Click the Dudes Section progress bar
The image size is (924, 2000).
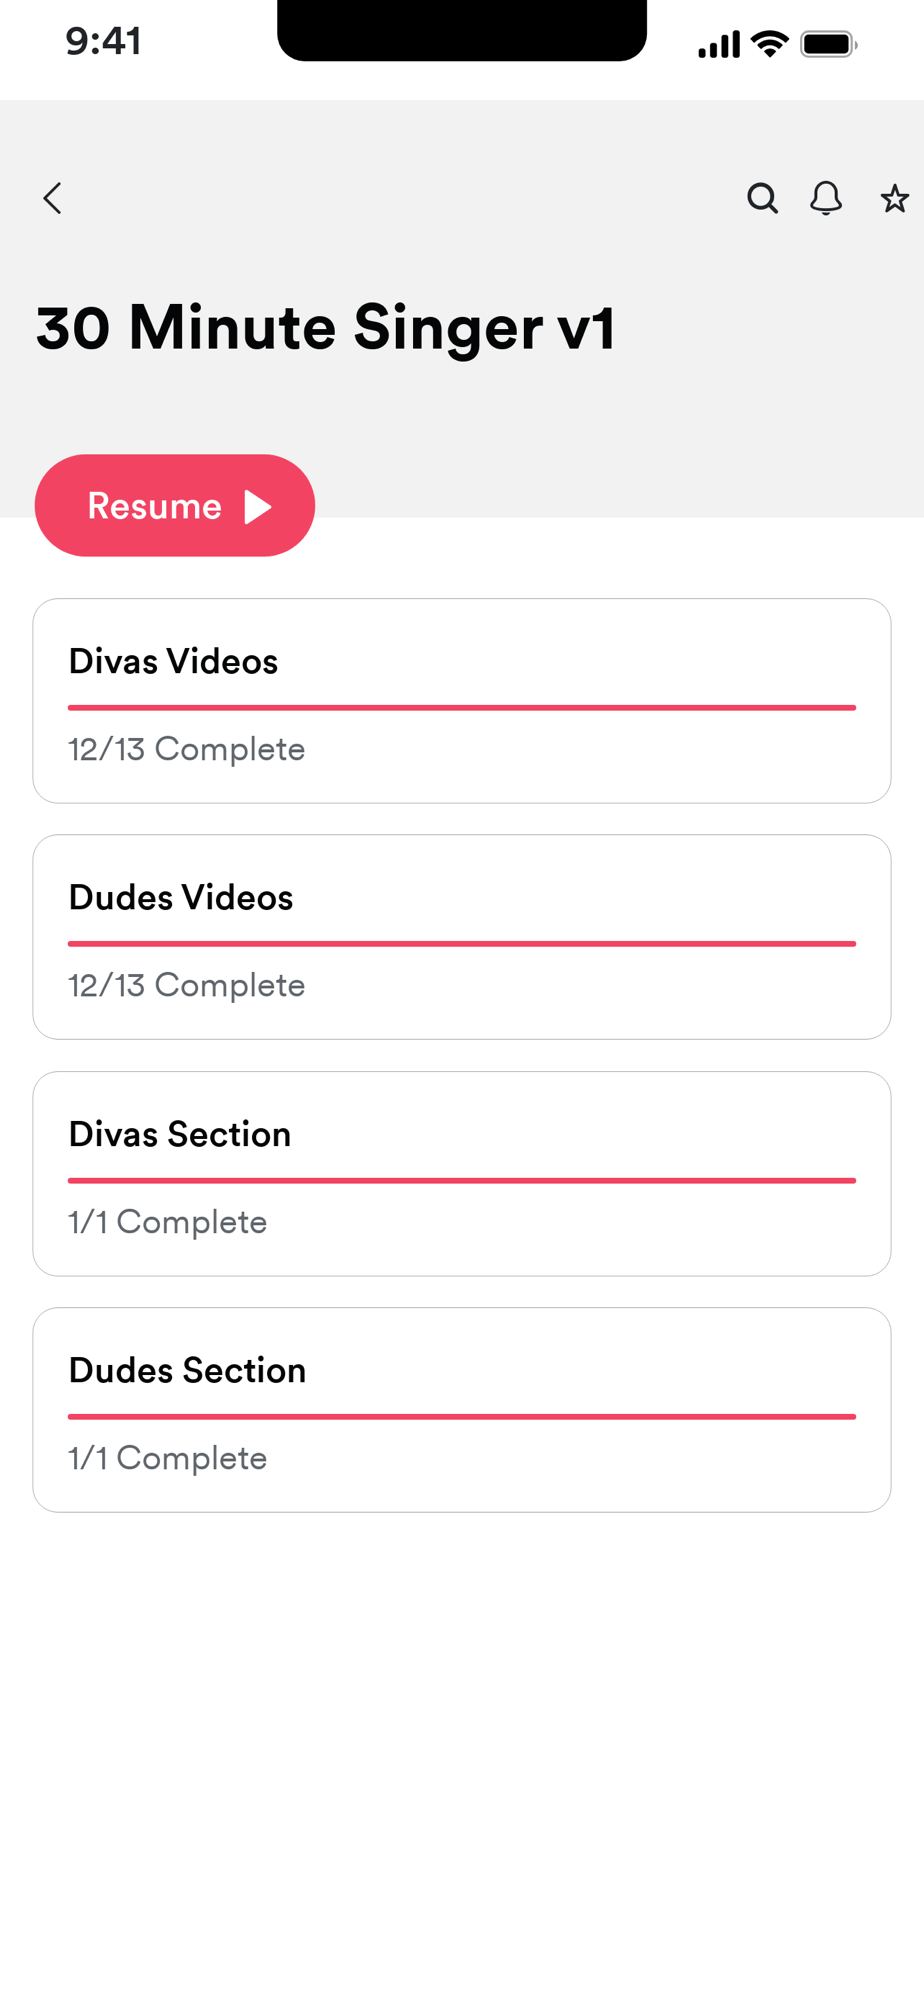[x=462, y=1417]
